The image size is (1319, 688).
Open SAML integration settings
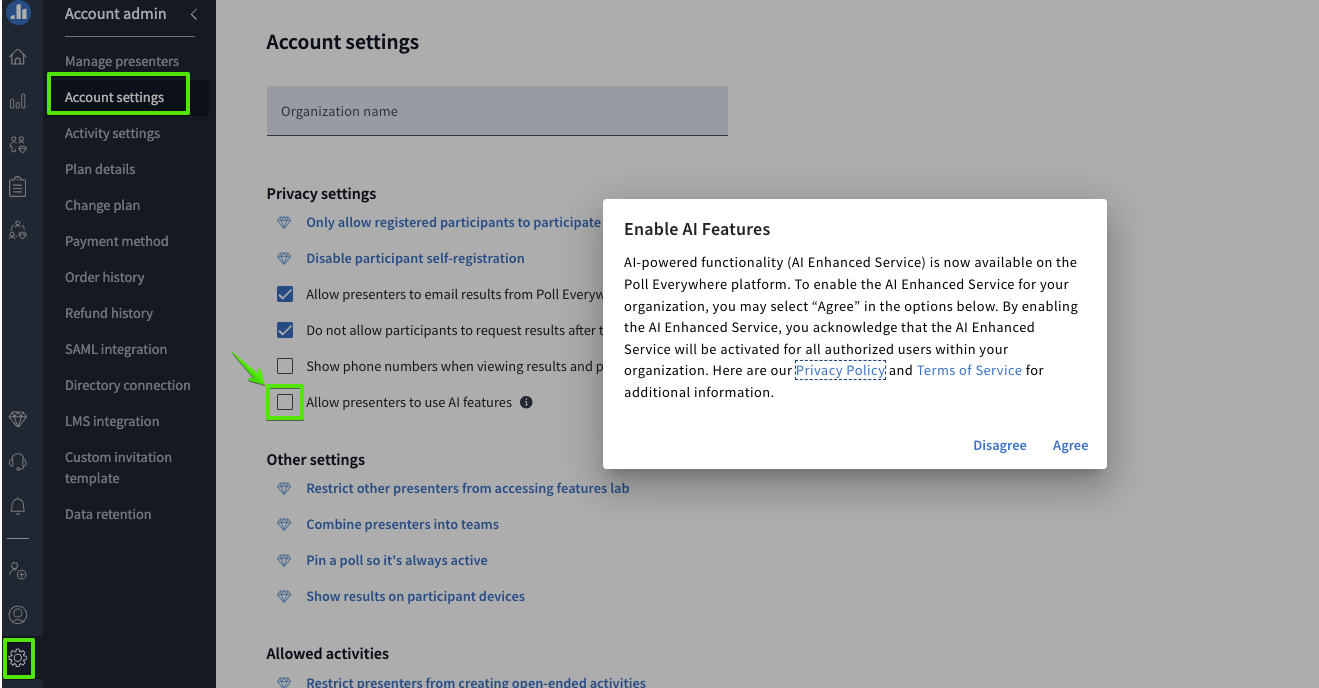click(116, 349)
